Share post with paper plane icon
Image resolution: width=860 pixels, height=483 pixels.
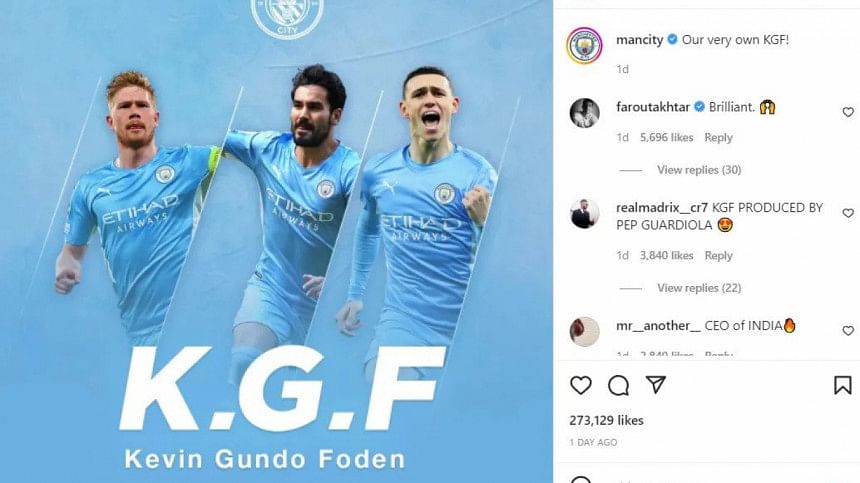pos(656,385)
